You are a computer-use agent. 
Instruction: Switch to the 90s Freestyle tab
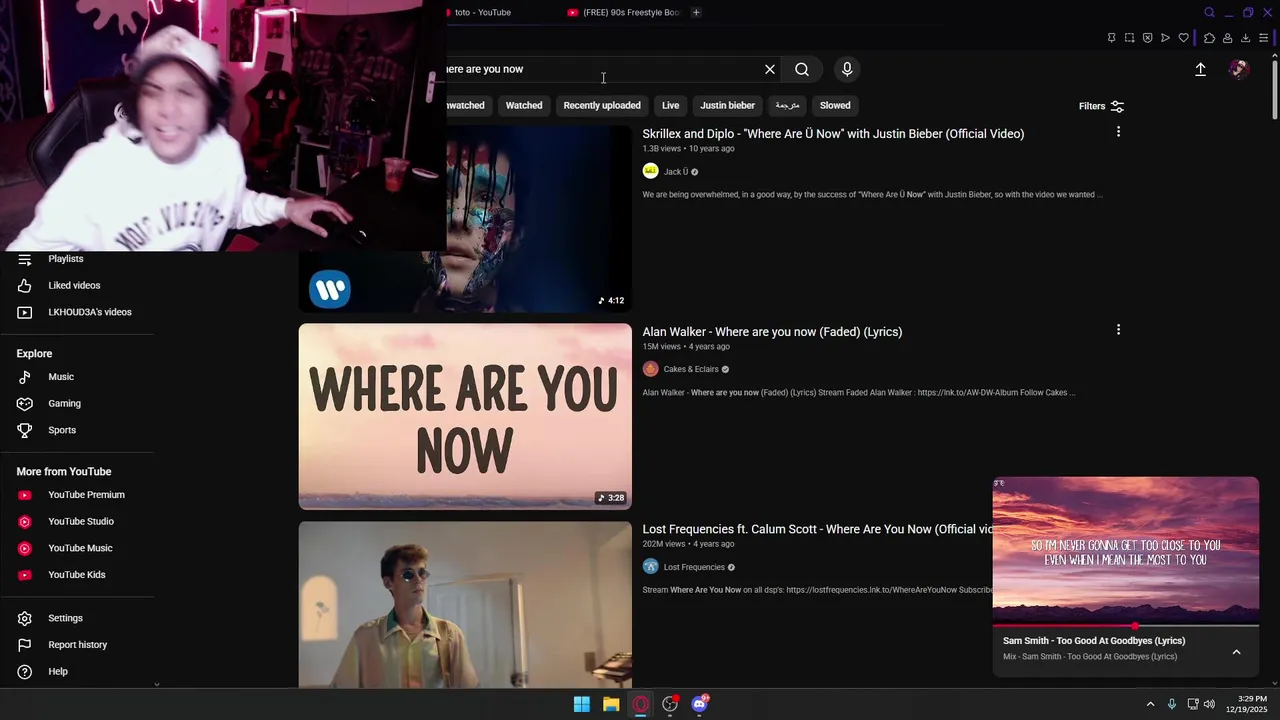(x=623, y=12)
